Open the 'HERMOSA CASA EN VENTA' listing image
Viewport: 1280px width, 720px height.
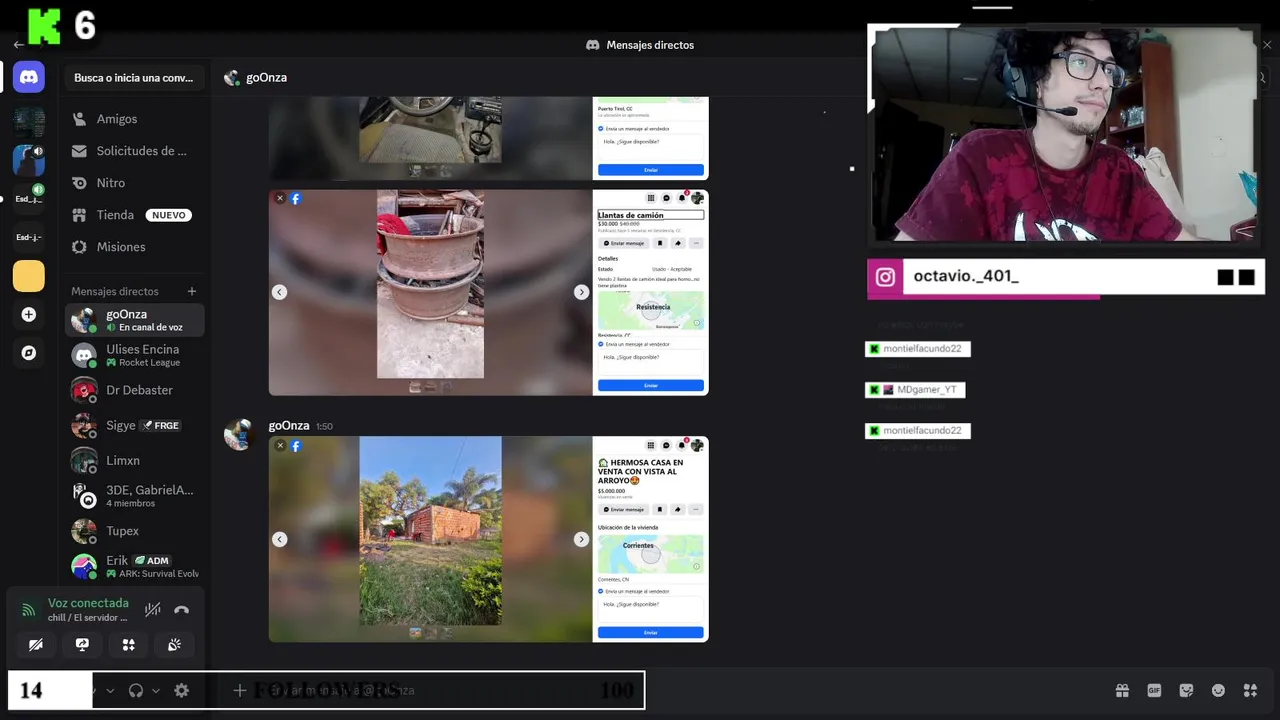(488, 539)
